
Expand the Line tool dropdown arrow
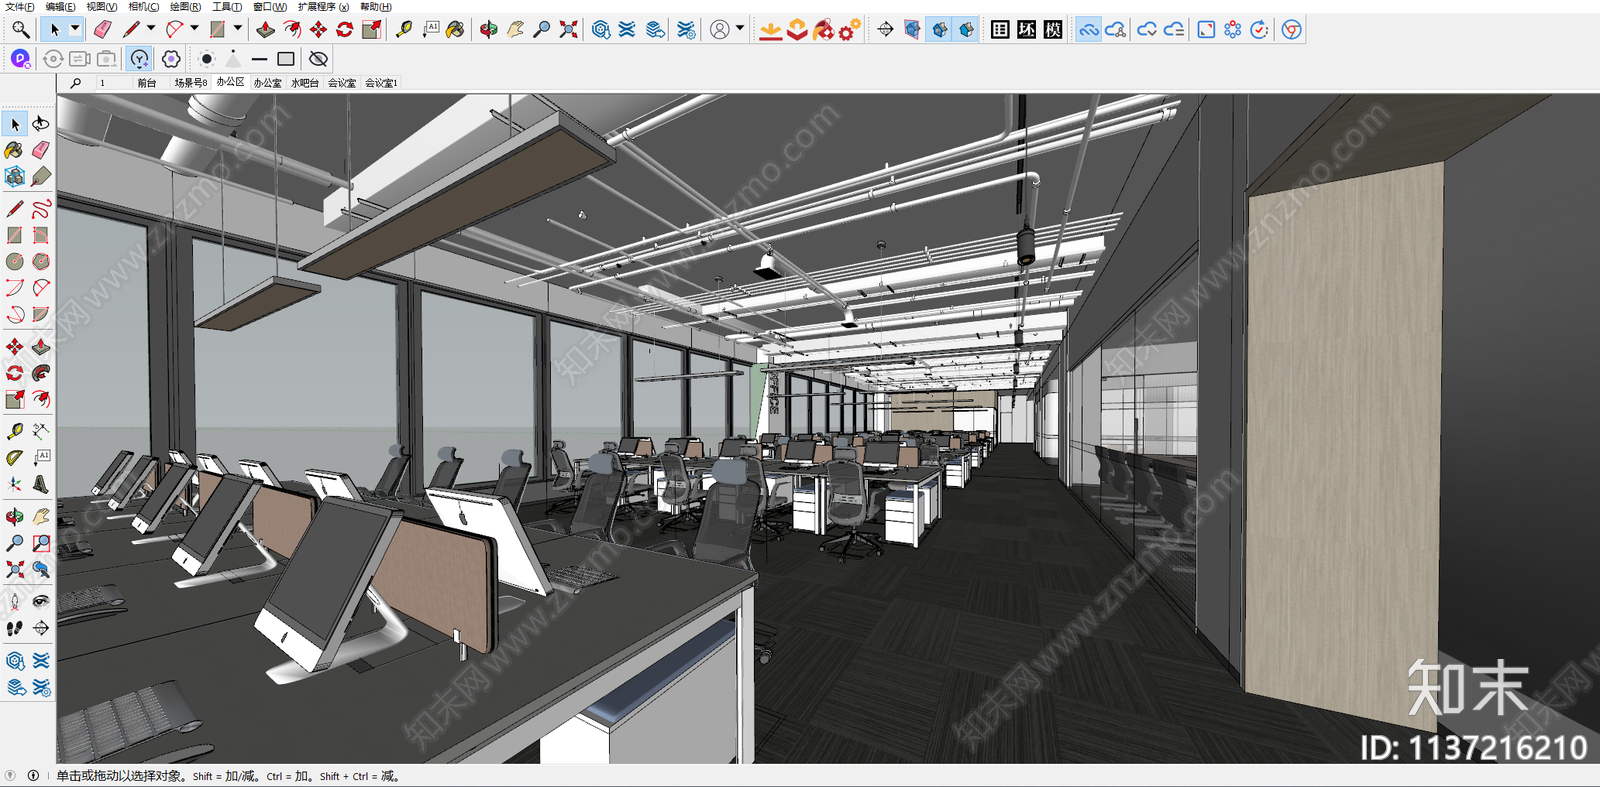click(151, 29)
